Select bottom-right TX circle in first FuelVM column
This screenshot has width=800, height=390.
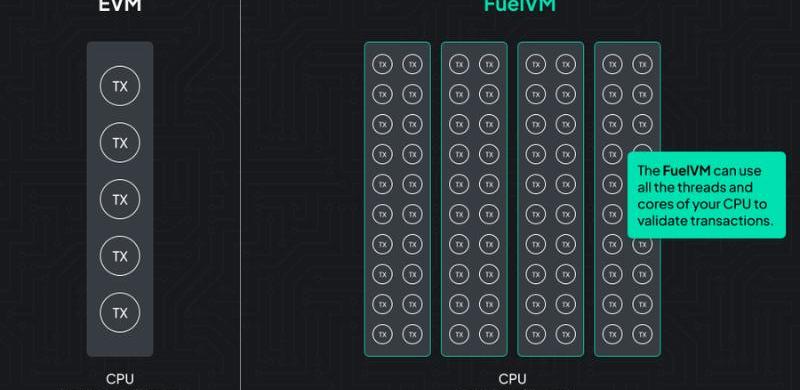coord(412,334)
